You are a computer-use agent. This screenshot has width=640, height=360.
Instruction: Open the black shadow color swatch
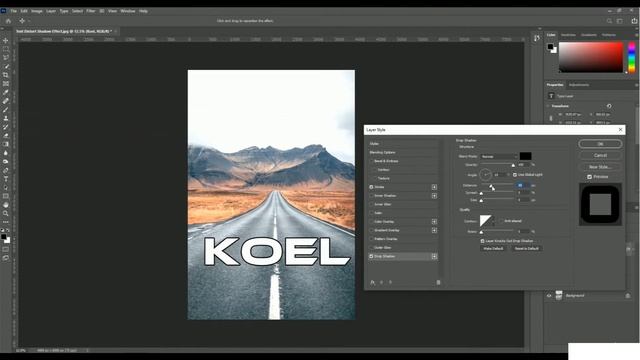[x=525, y=156]
